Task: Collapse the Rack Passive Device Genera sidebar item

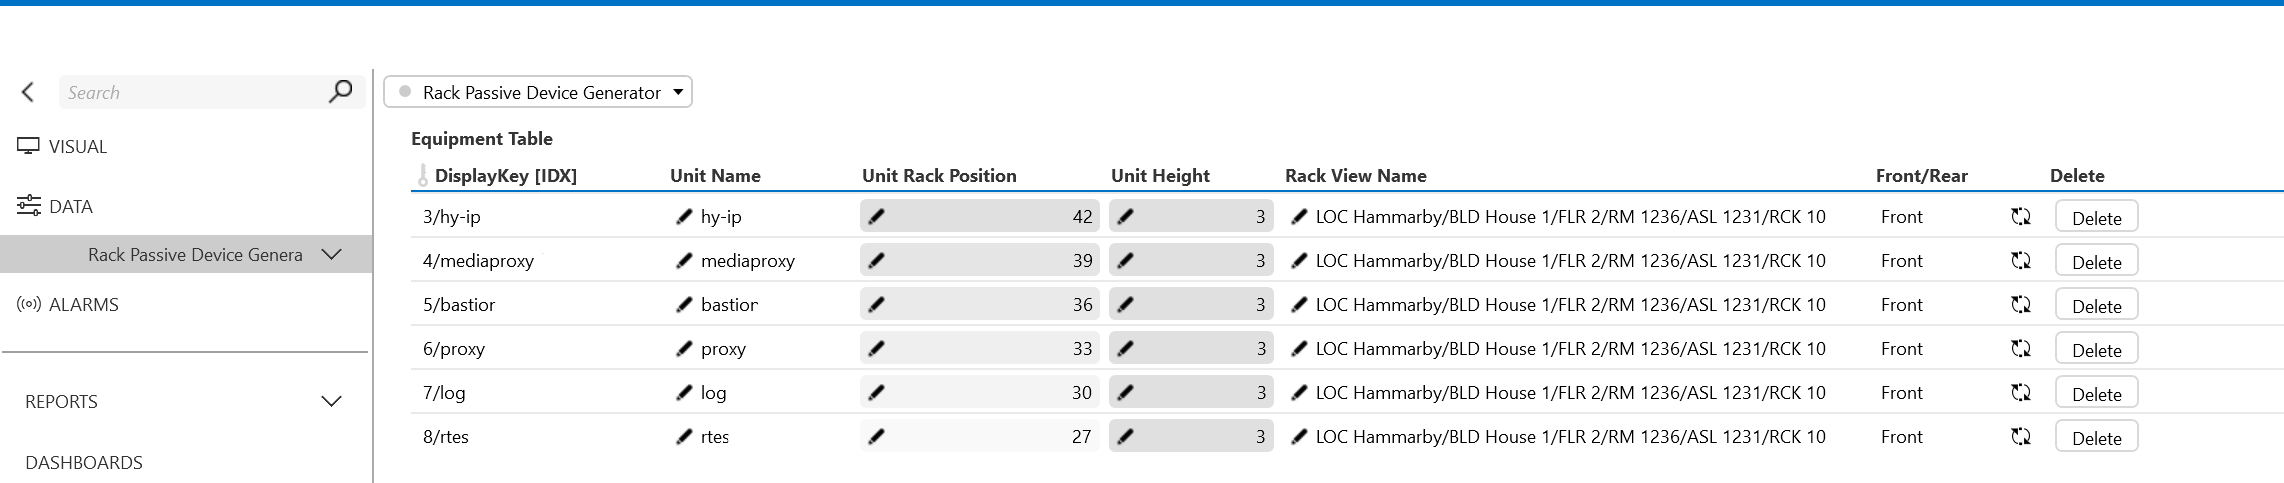Action: pyautogui.click(x=331, y=254)
